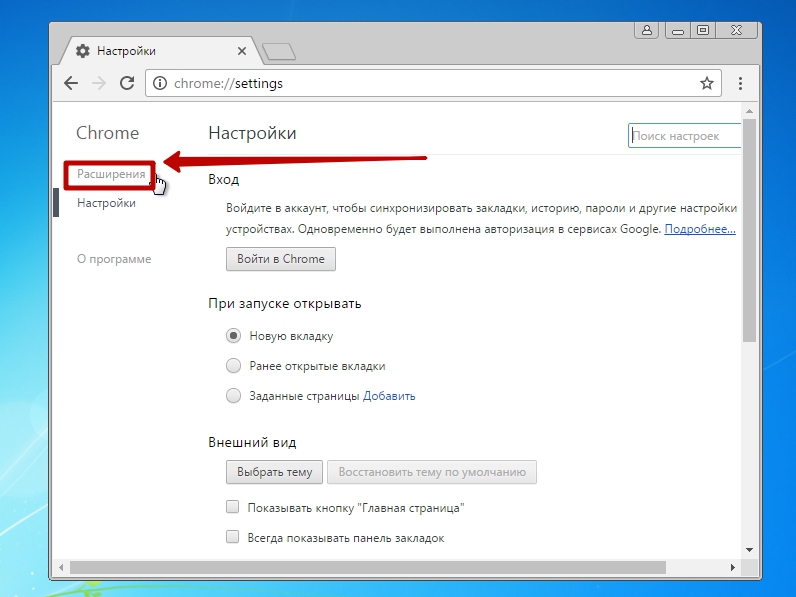Open the Подробнее link
The image size is (796, 597).
[700, 229]
